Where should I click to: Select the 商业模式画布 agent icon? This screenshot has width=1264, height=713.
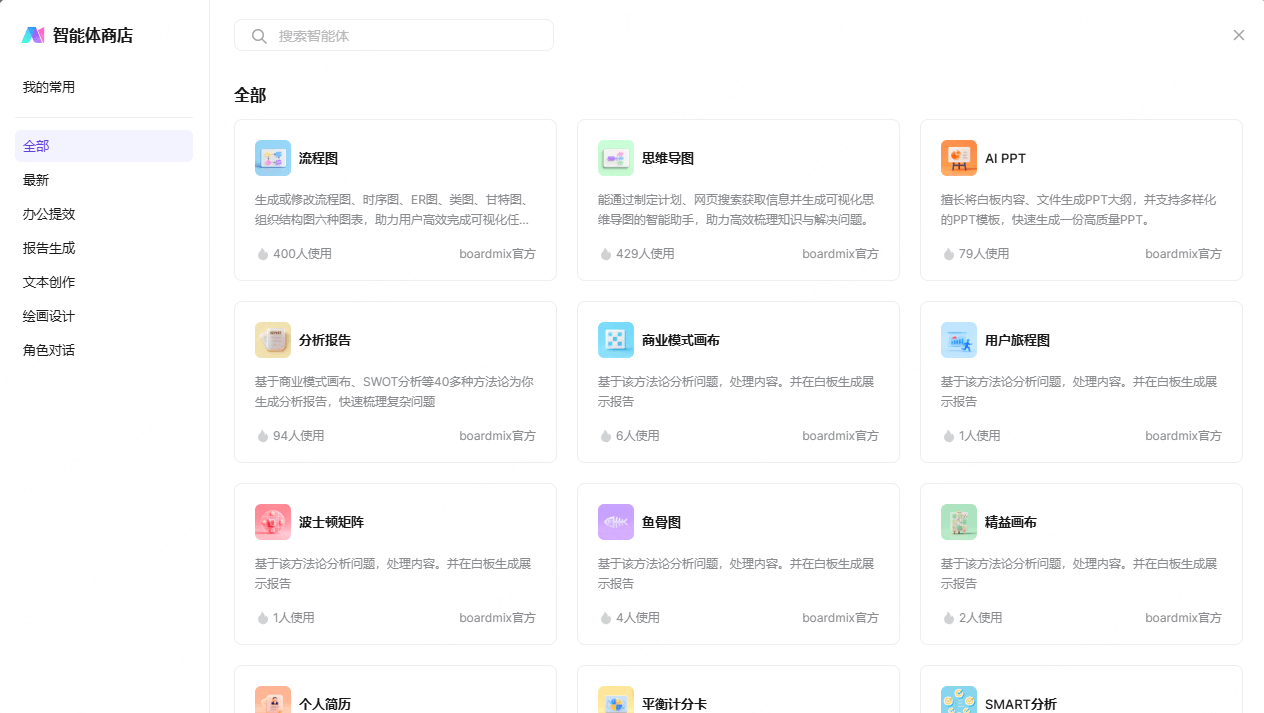click(615, 339)
